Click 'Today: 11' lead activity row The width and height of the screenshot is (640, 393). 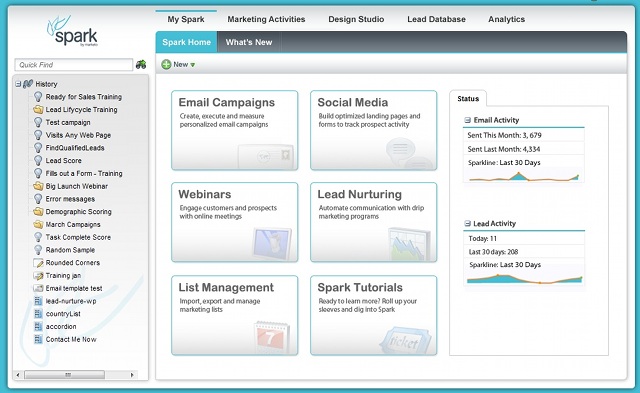click(x=482, y=238)
